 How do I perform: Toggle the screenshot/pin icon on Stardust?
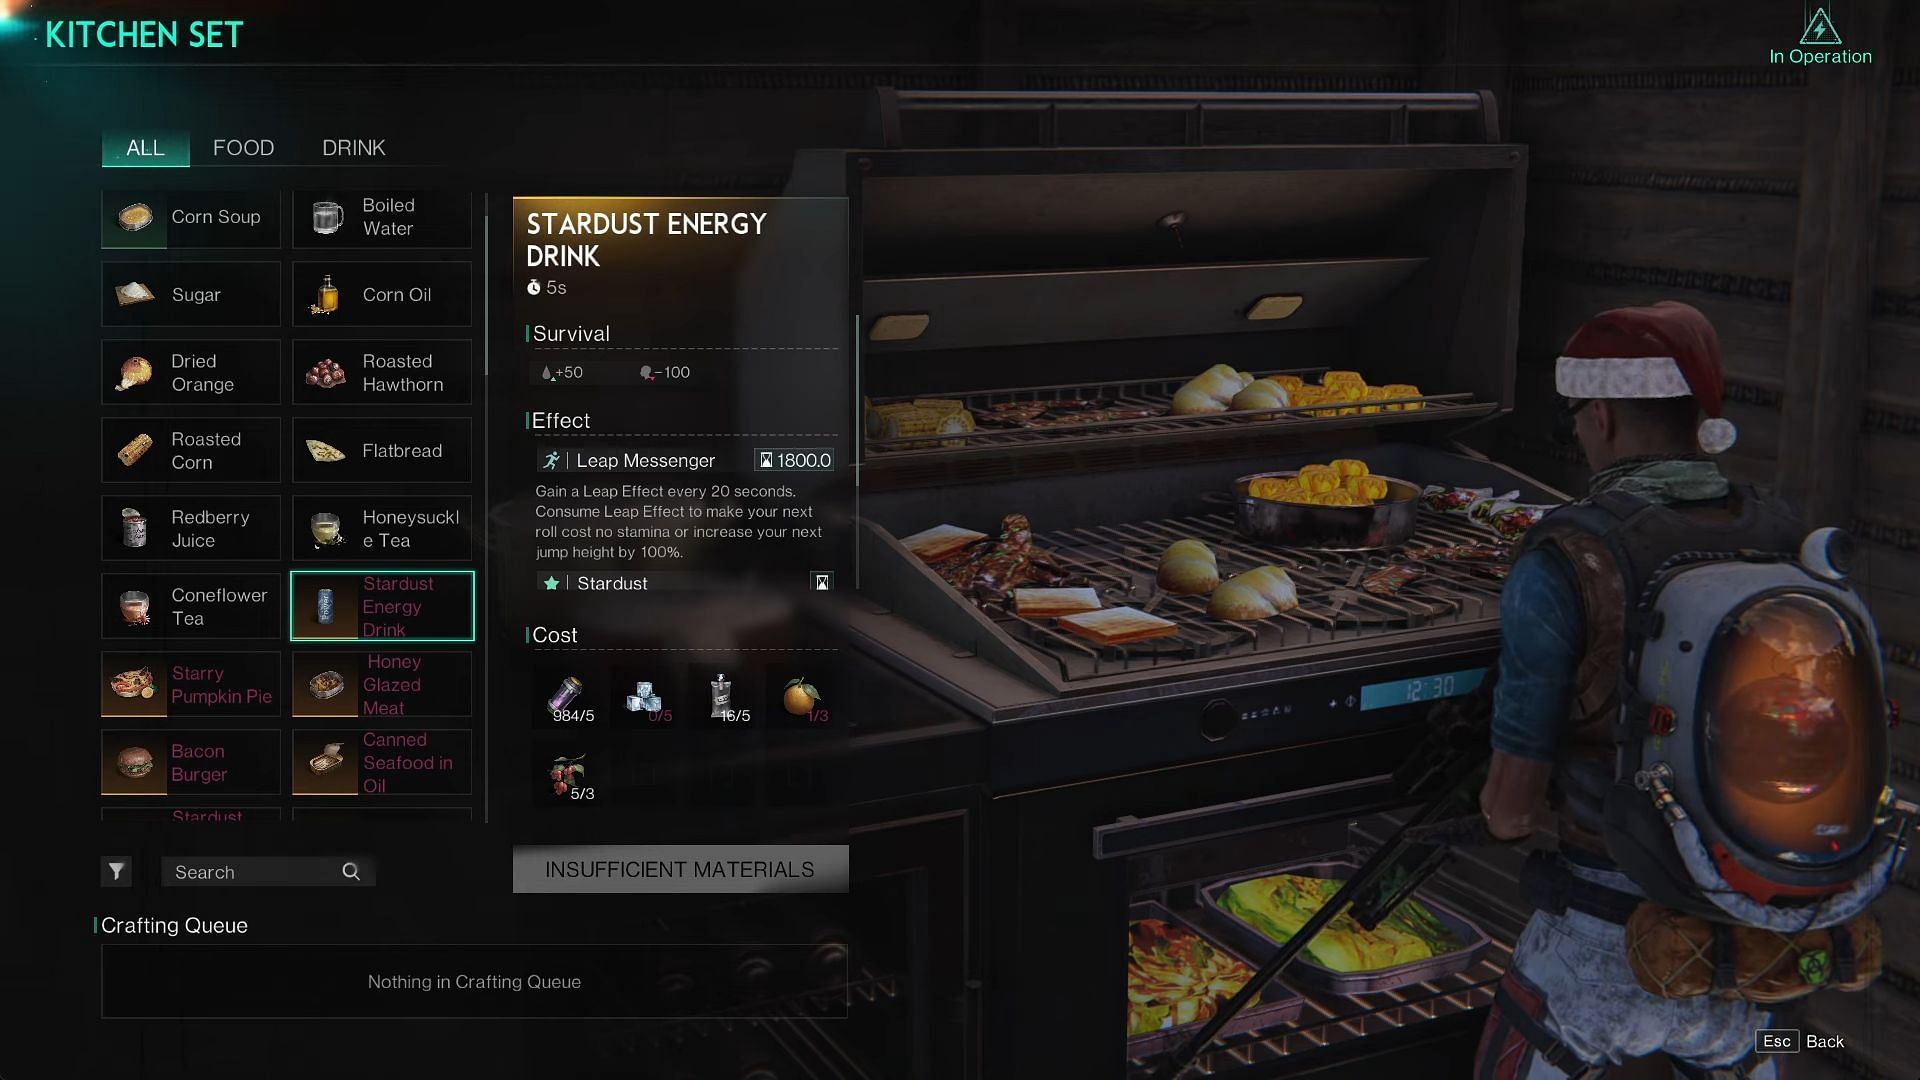[822, 582]
